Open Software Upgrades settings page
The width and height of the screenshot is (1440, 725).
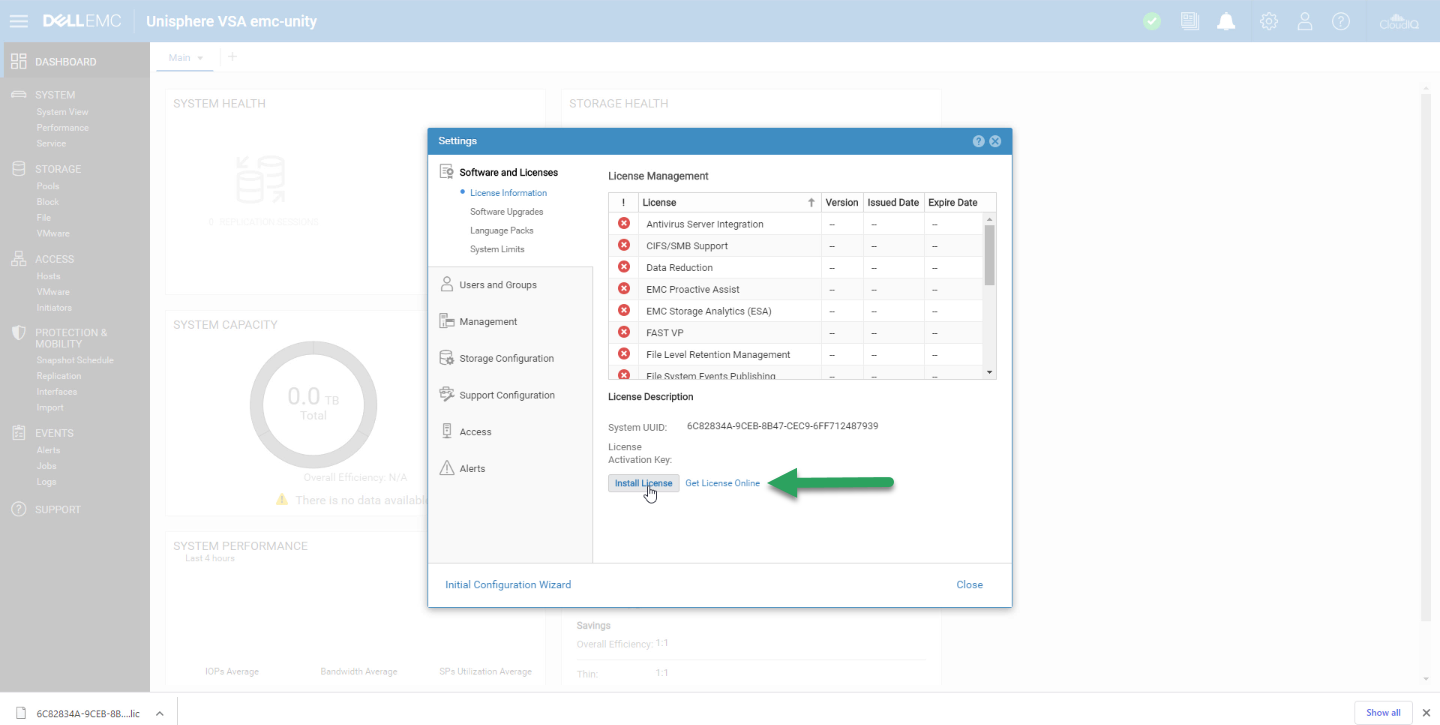pos(507,212)
